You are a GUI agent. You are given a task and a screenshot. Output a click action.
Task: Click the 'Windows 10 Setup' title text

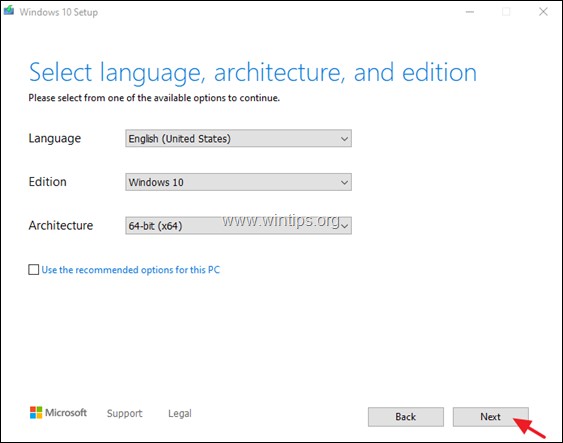(59, 12)
